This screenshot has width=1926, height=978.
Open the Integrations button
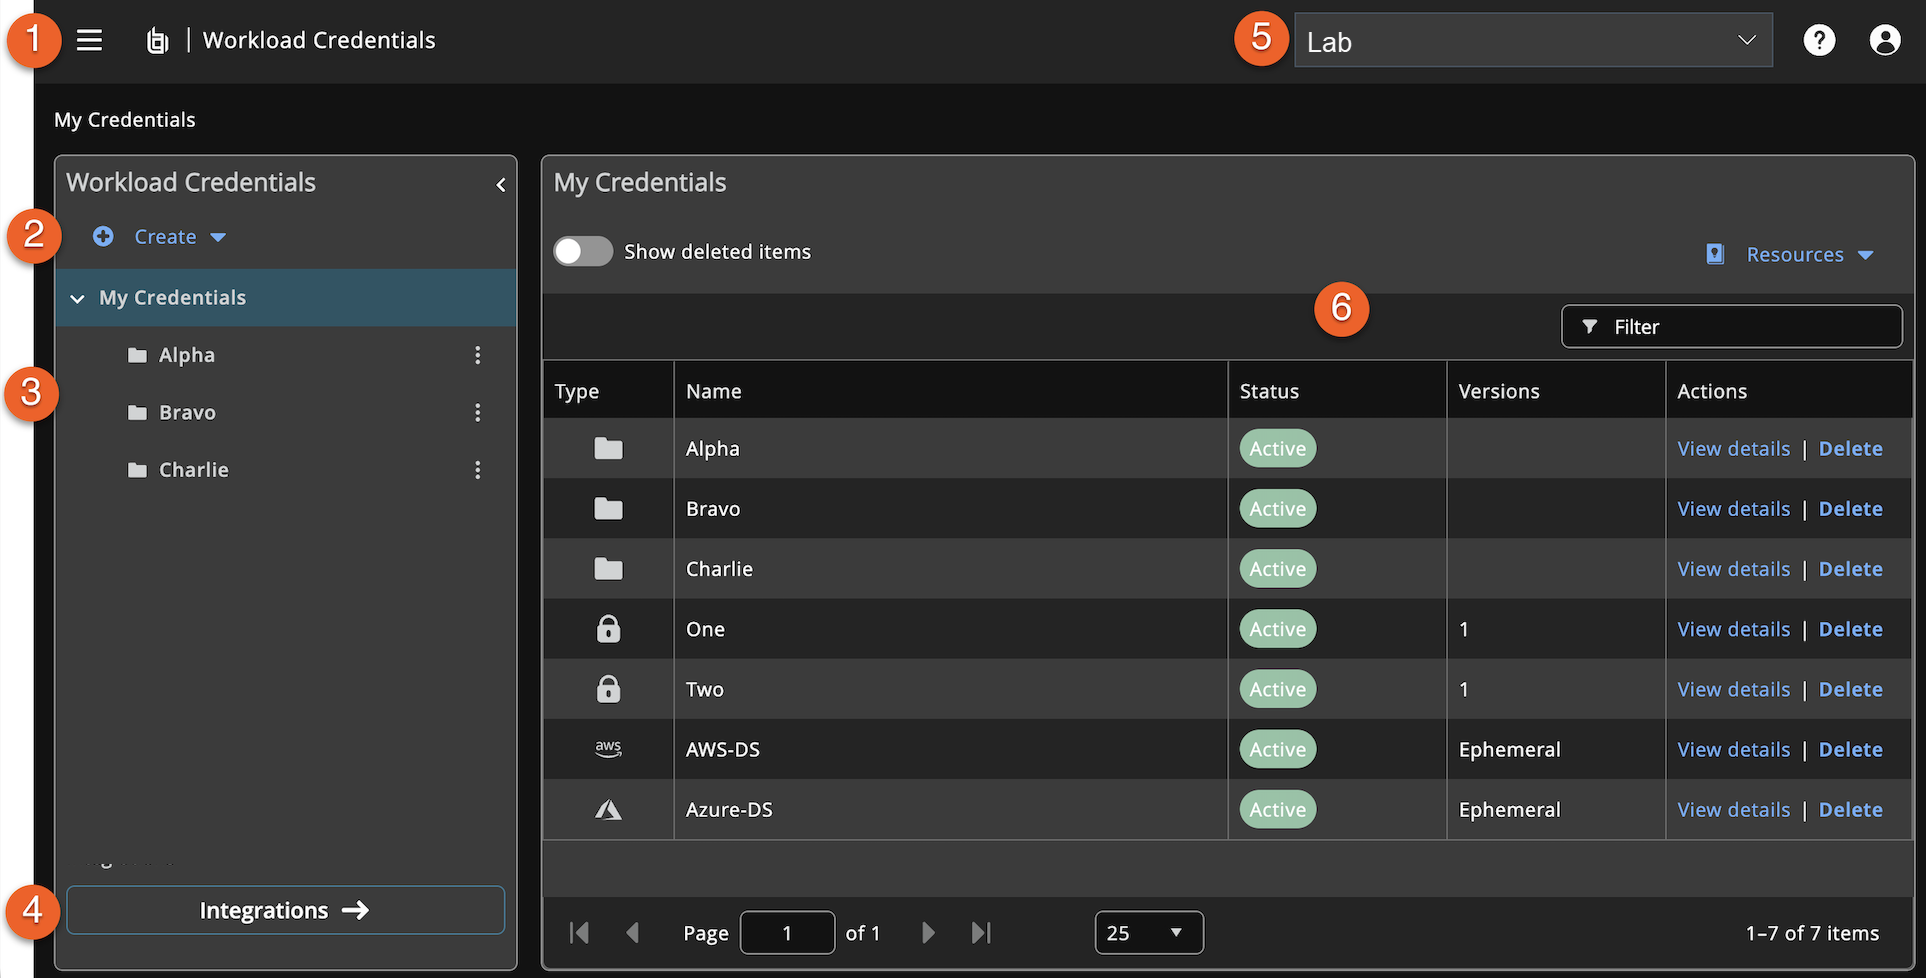click(x=285, y=910)
